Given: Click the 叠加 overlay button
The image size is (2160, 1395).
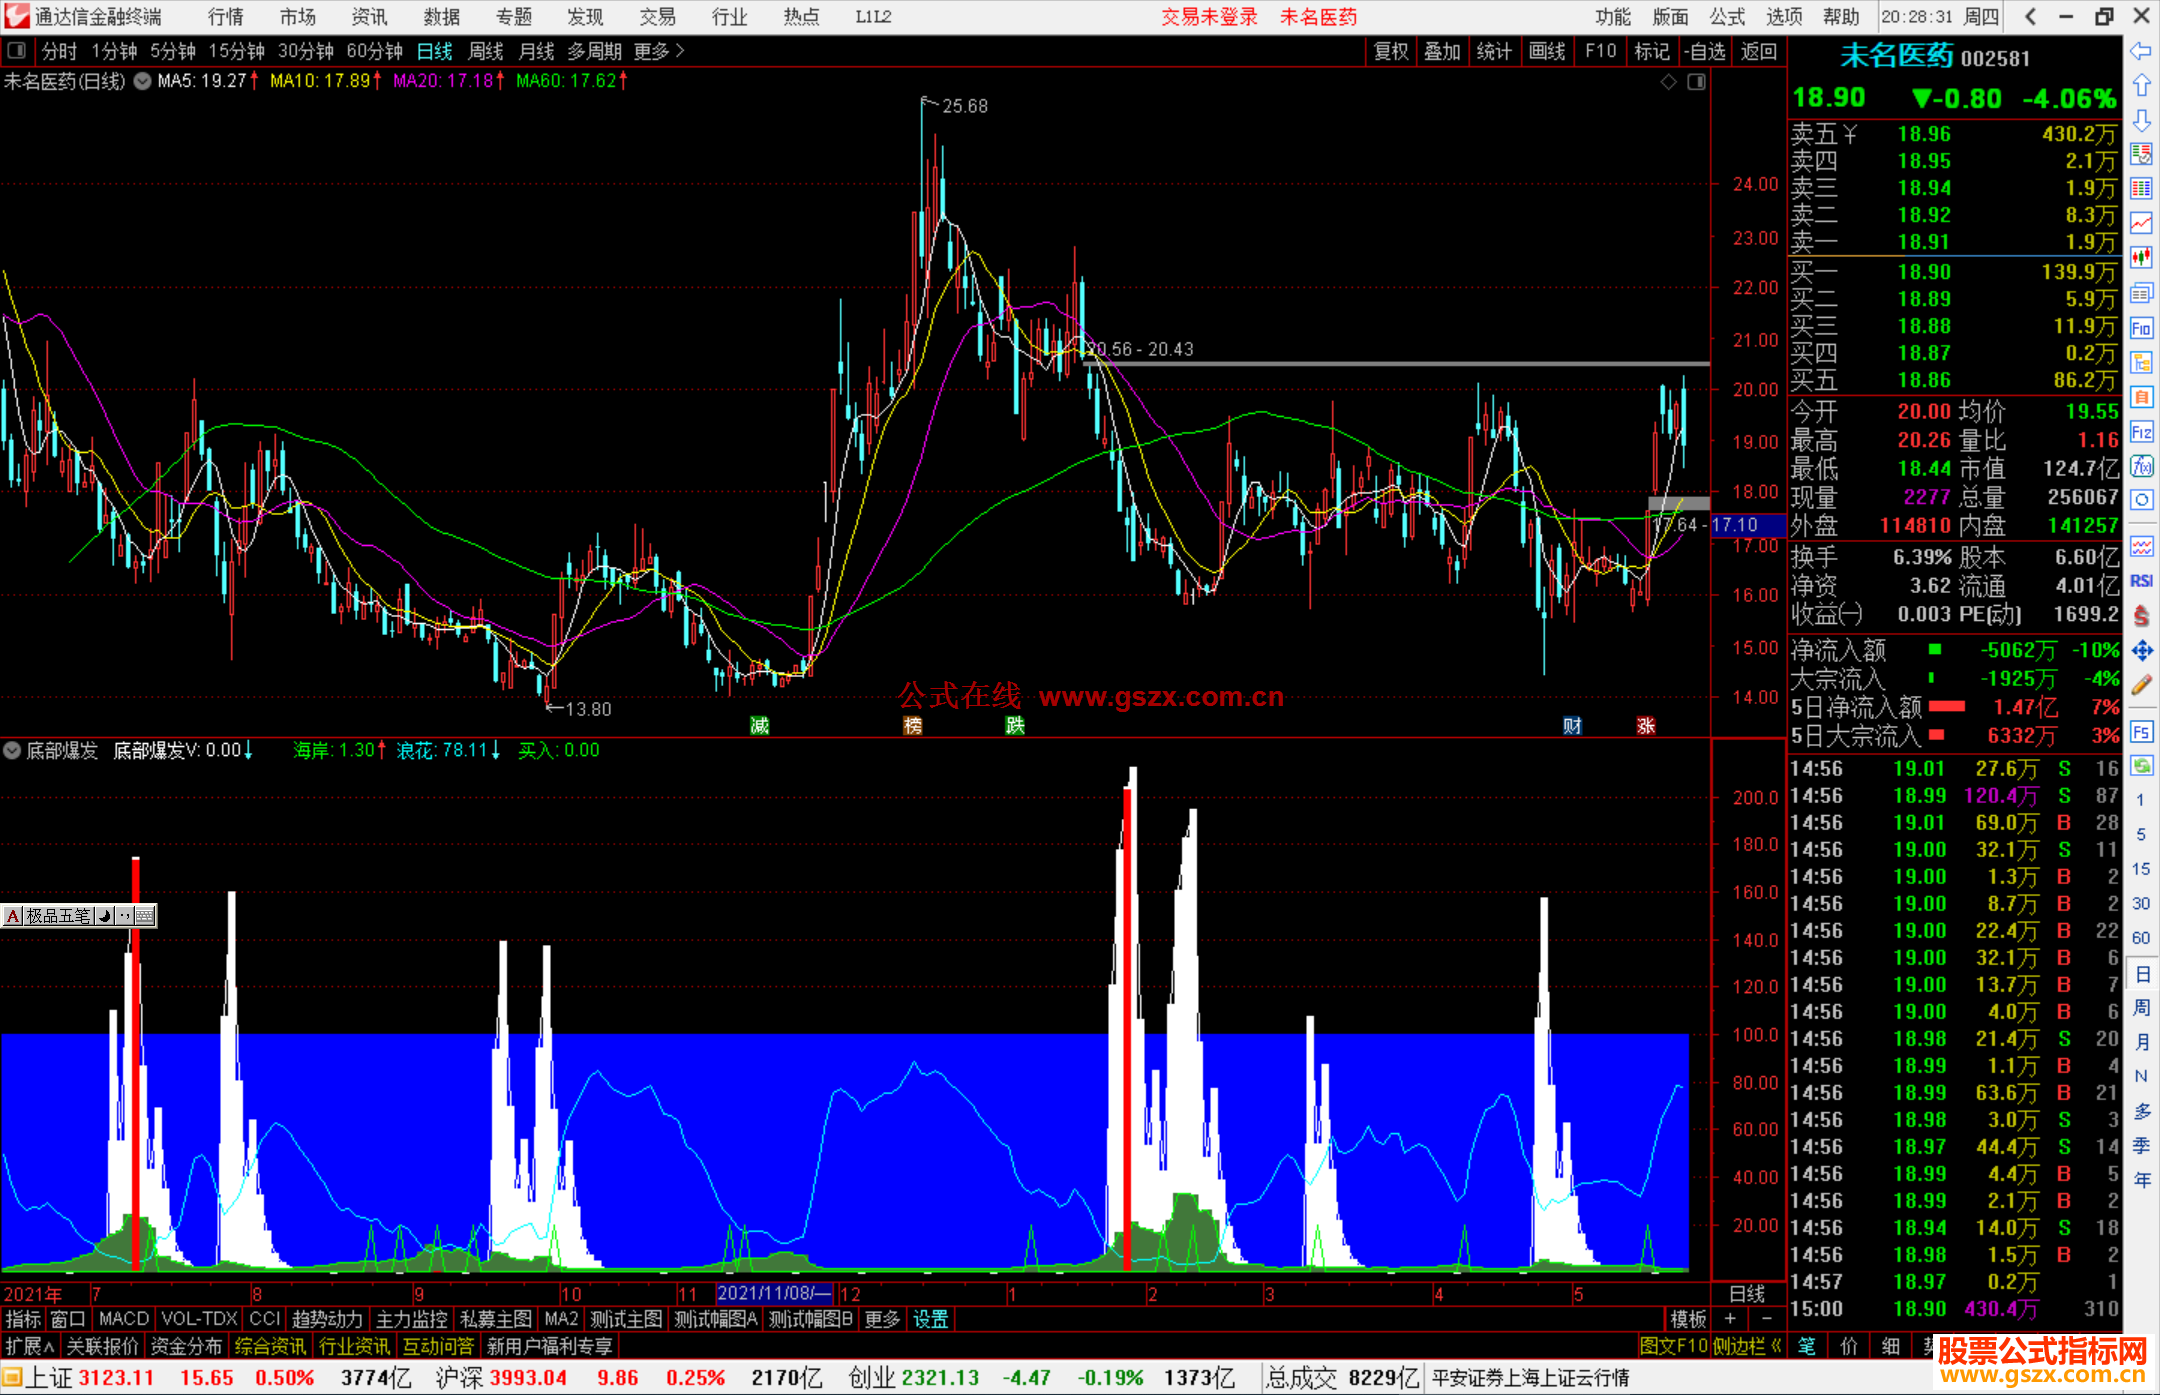Looking at the screenshot, I should click(1443, 51).
